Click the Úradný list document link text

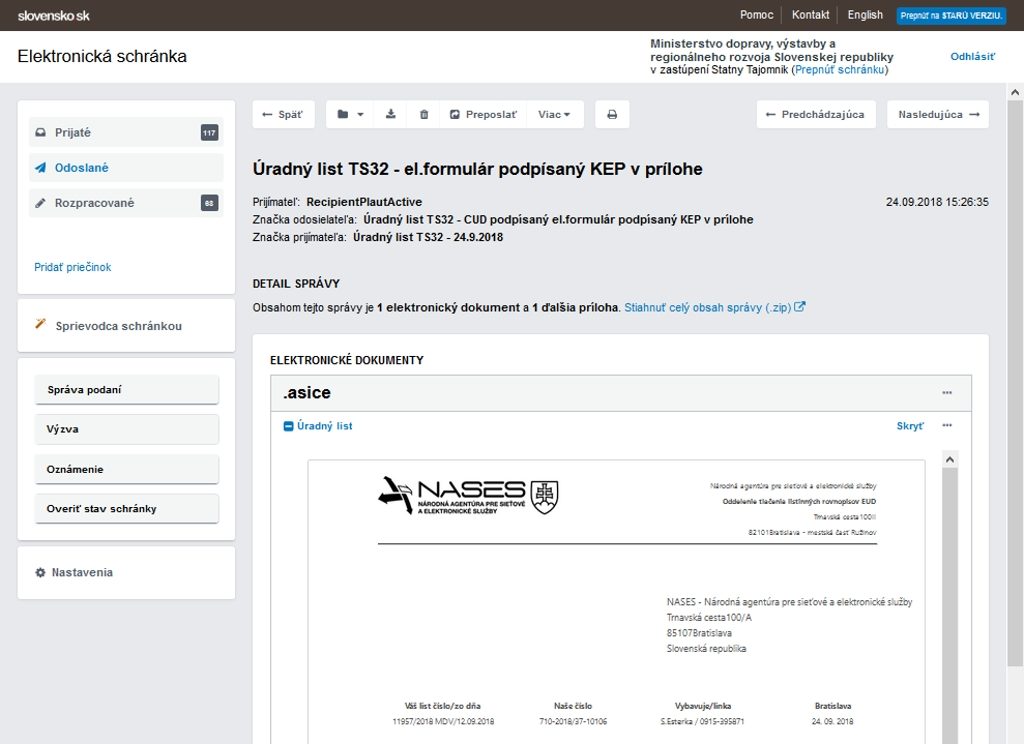tap(325, 426)
